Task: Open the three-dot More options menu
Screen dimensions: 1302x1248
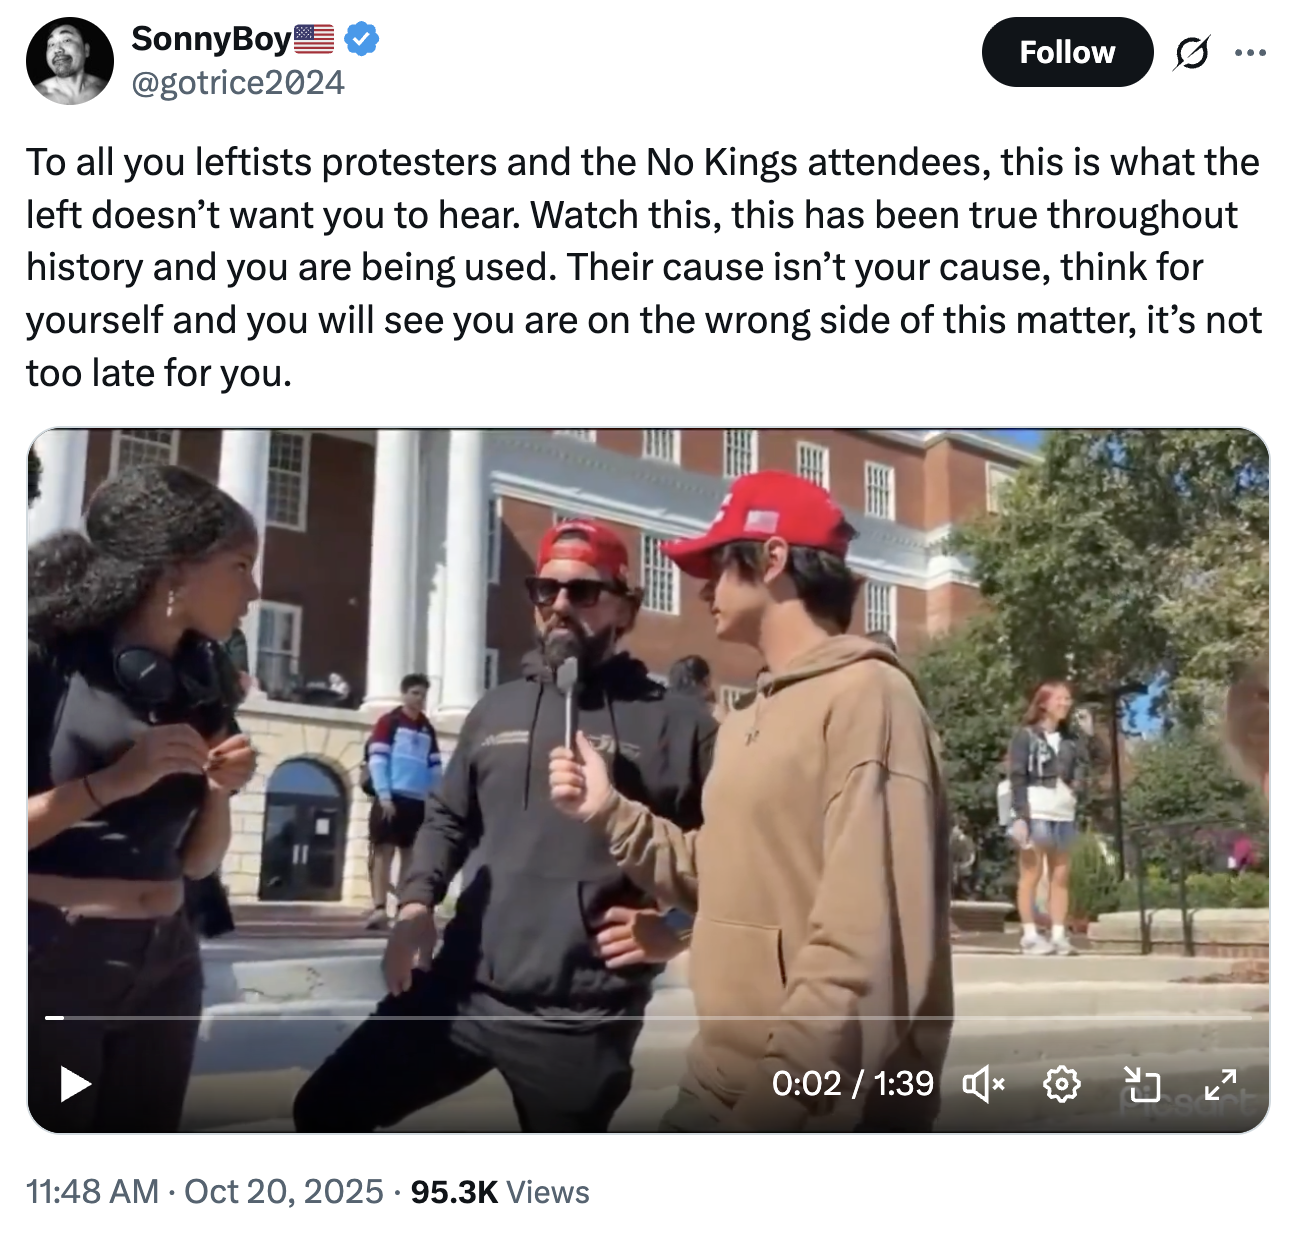Action: (1250, 52)
